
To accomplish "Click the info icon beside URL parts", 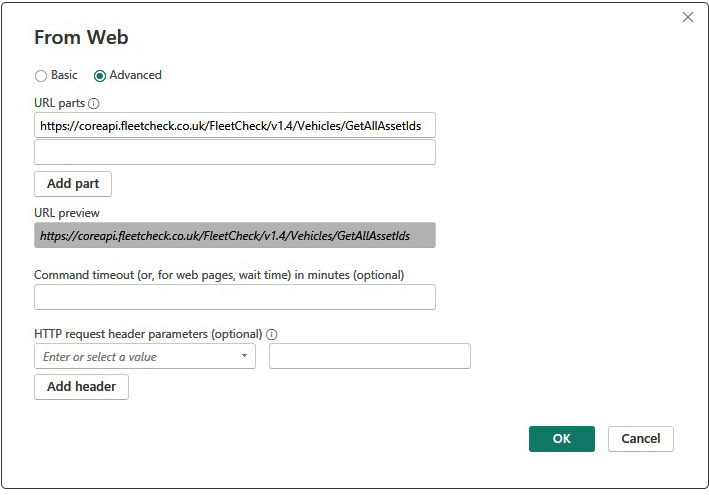I will click(94, 103).
